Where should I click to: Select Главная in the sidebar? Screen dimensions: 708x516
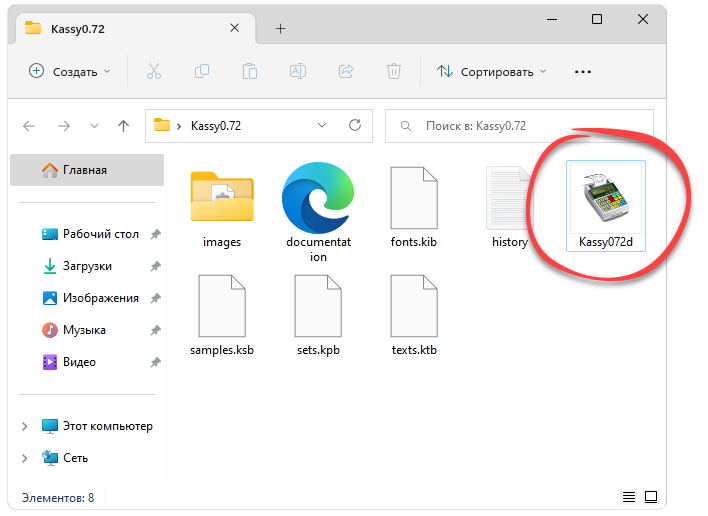pos(87,170)
